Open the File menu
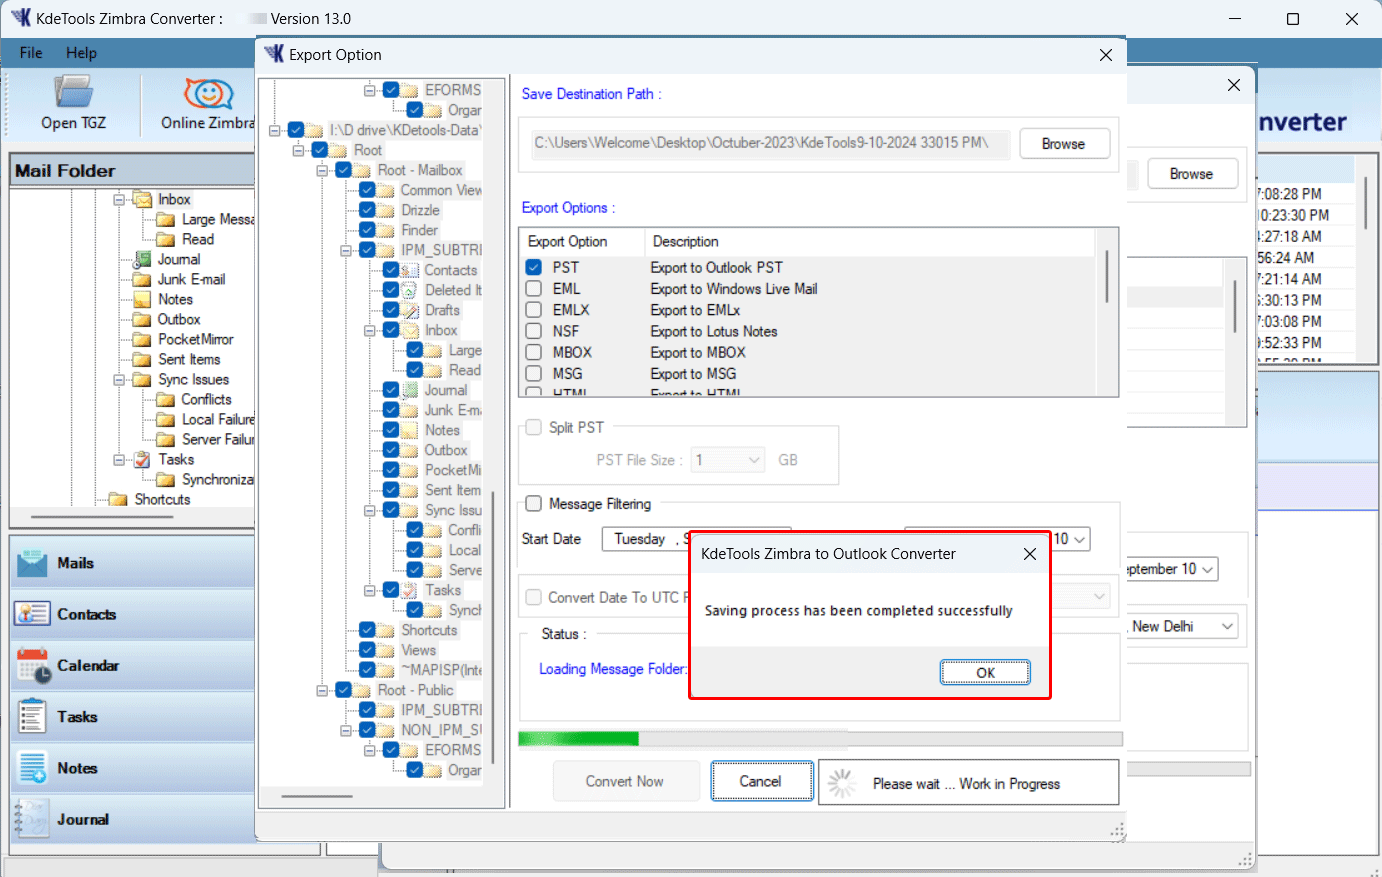The image size is (1382, 877). [30, 53]
